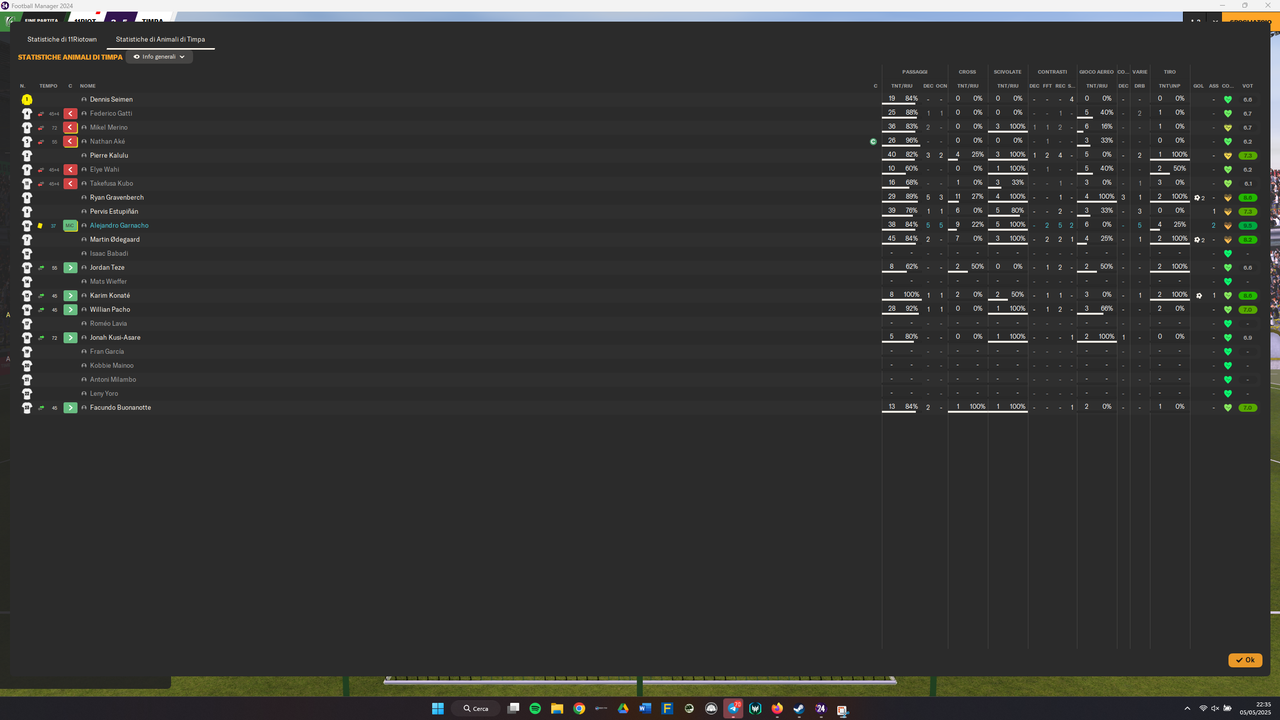This screenshot has width=1280, height=720.
Task: Click Alejandro Garnacho's 9.5 rating badge
Action: pyautogui.click(x=1247, y=226)
